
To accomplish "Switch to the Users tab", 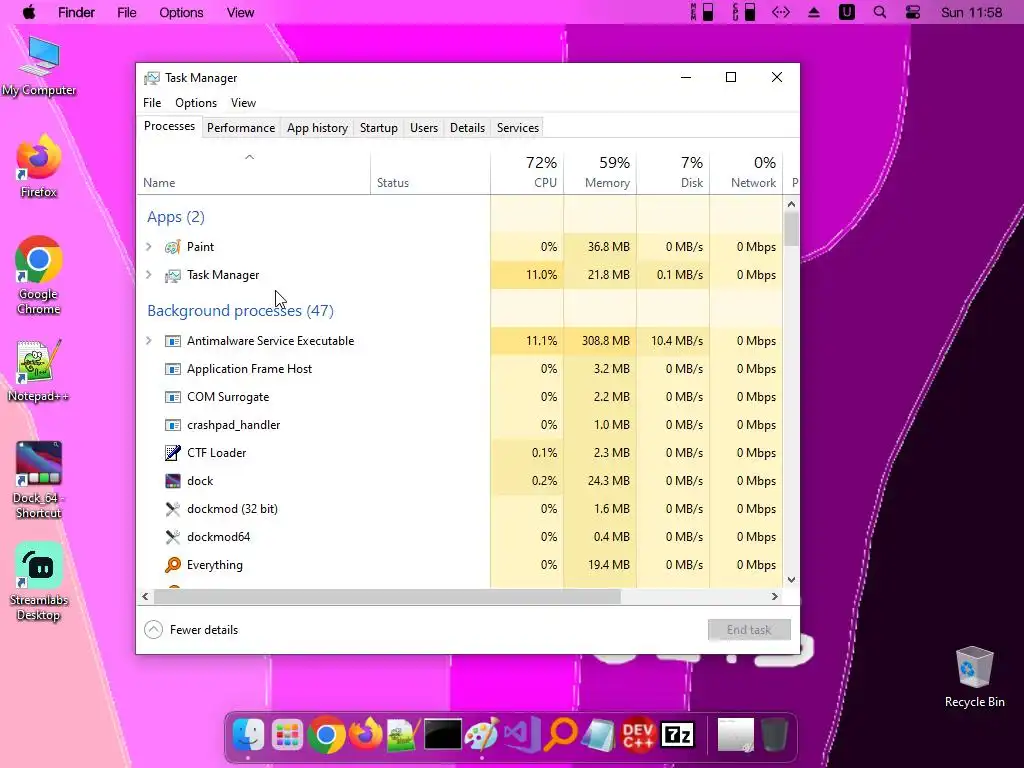I will pos(424,128).
